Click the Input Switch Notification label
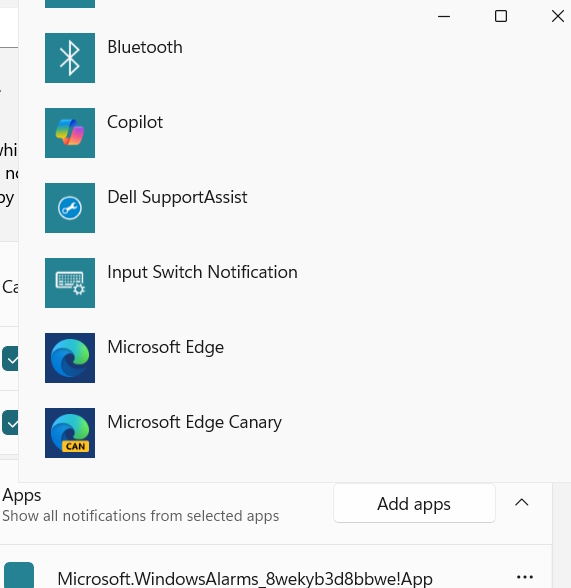 click(202, 272)
